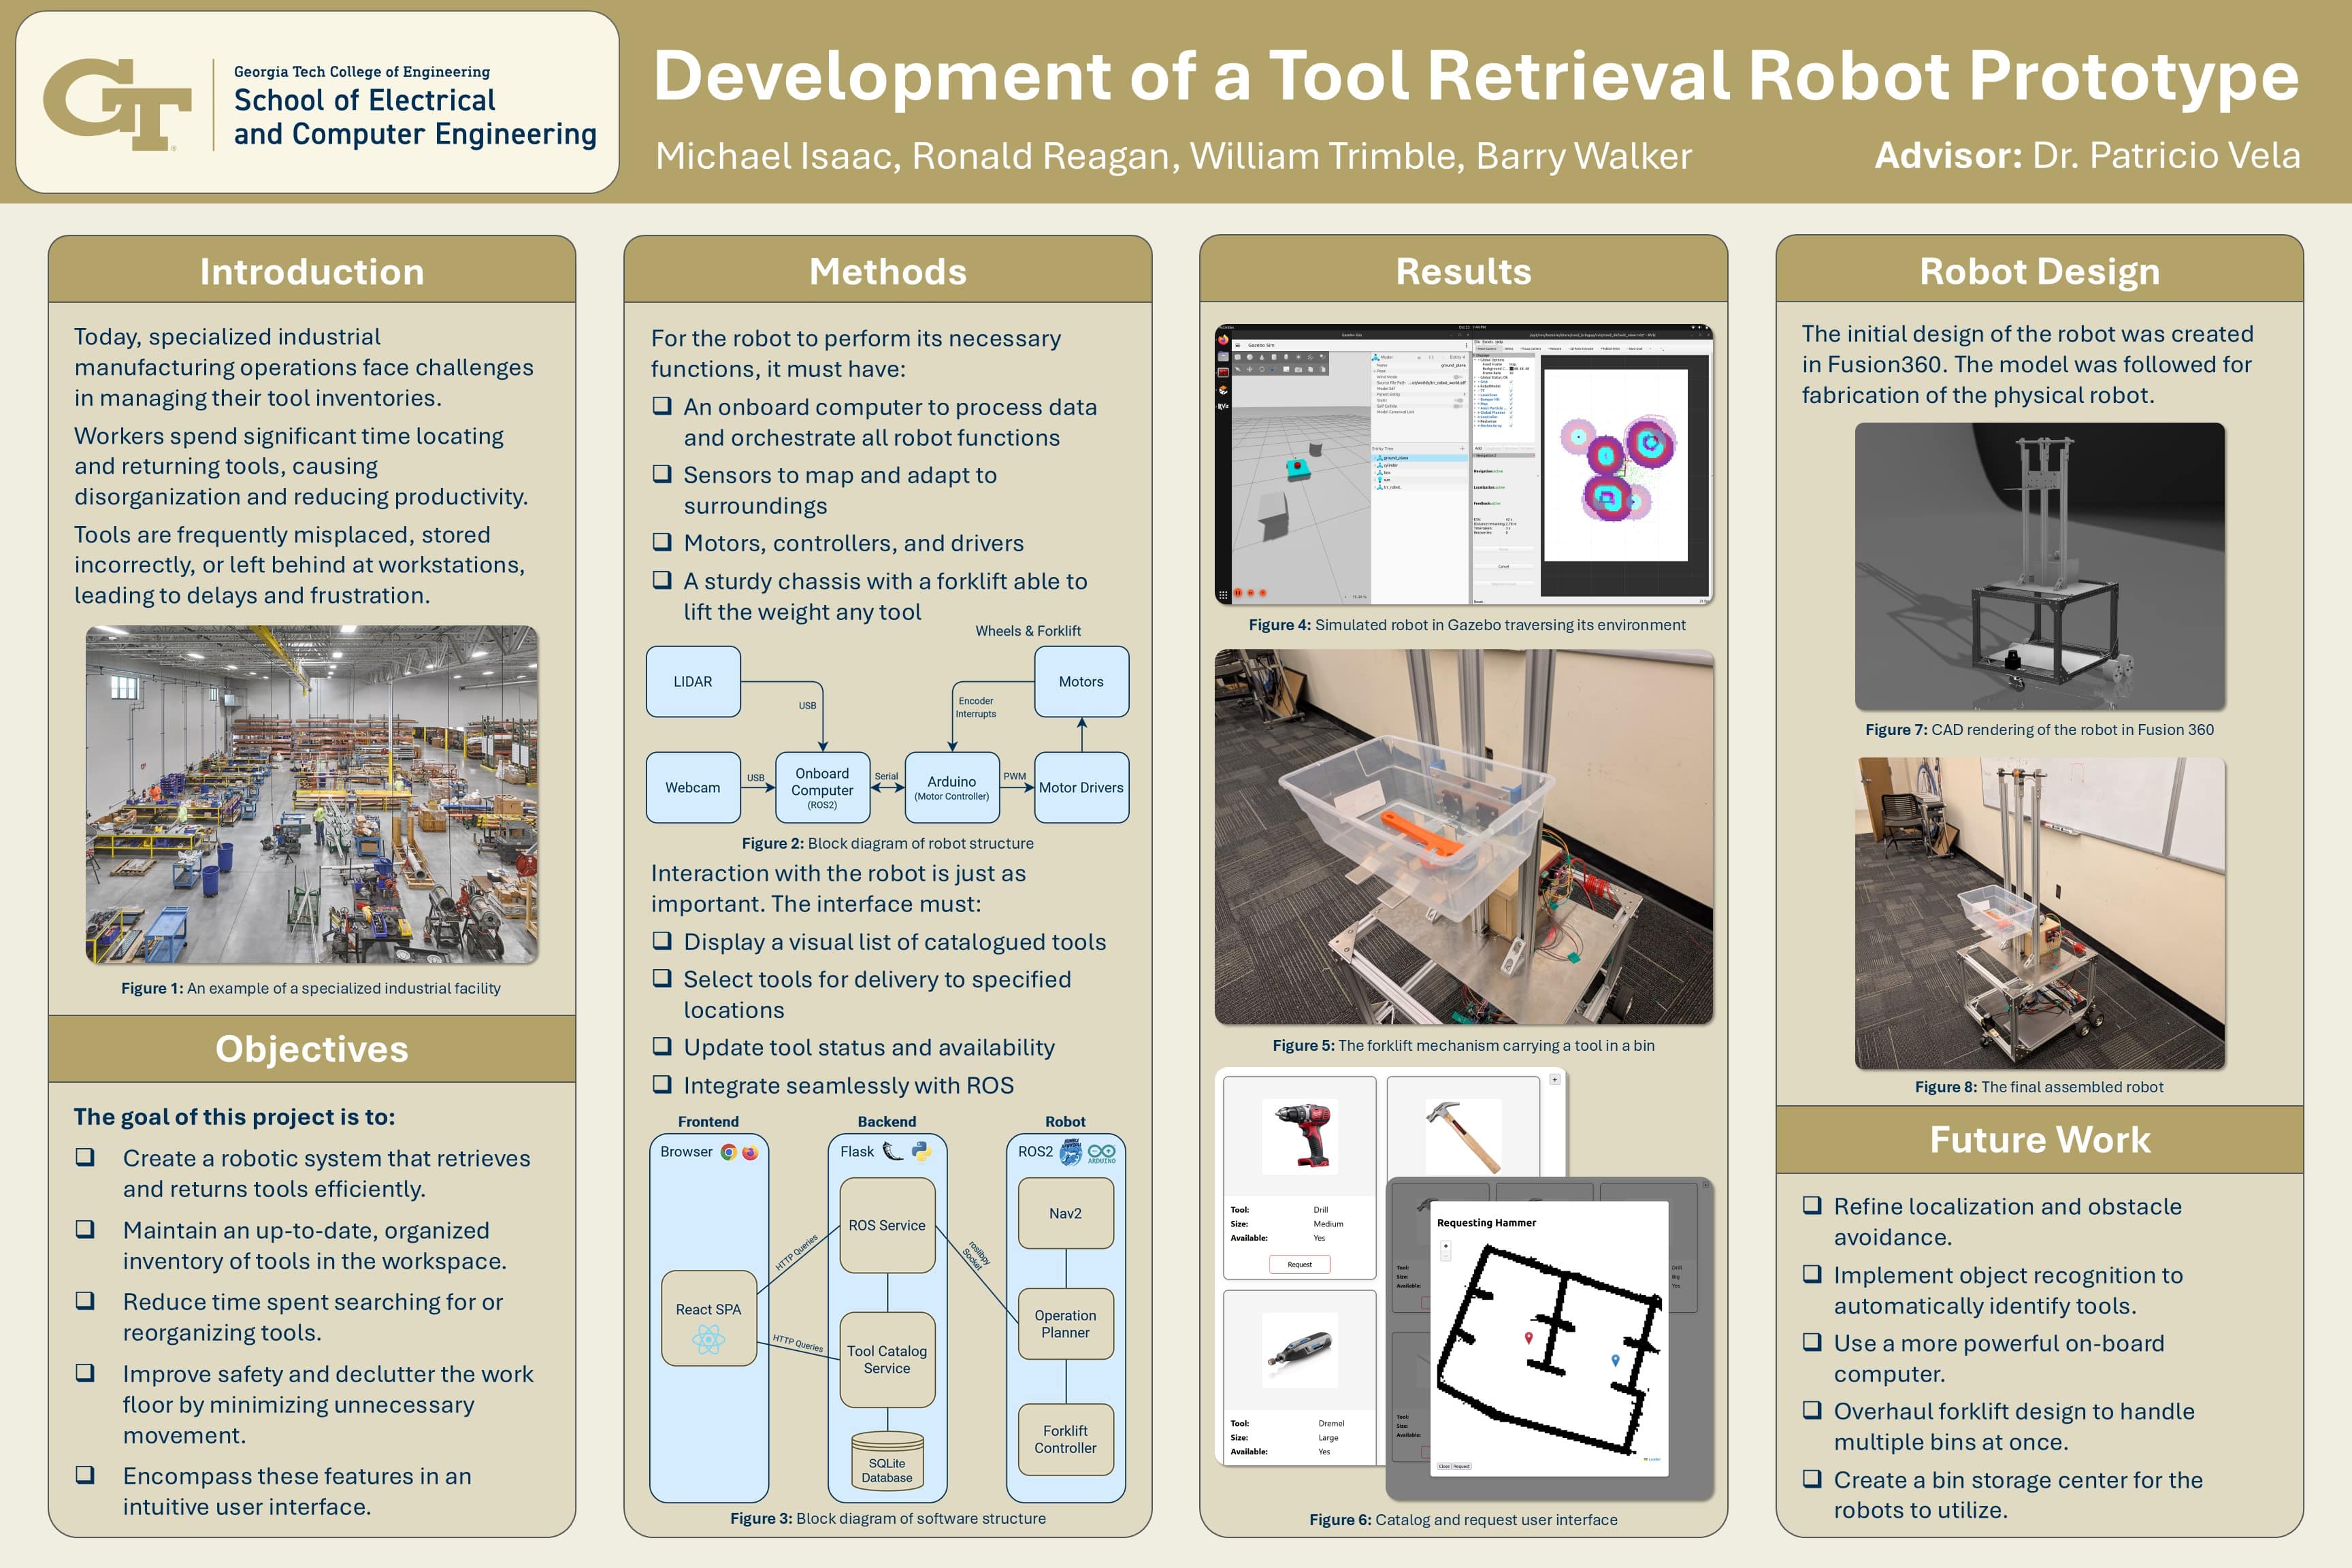This screenshot has width=2352, height=1568.
Task: Open the Gazebo Sim hamburger menu
Action: point(1238,345)
